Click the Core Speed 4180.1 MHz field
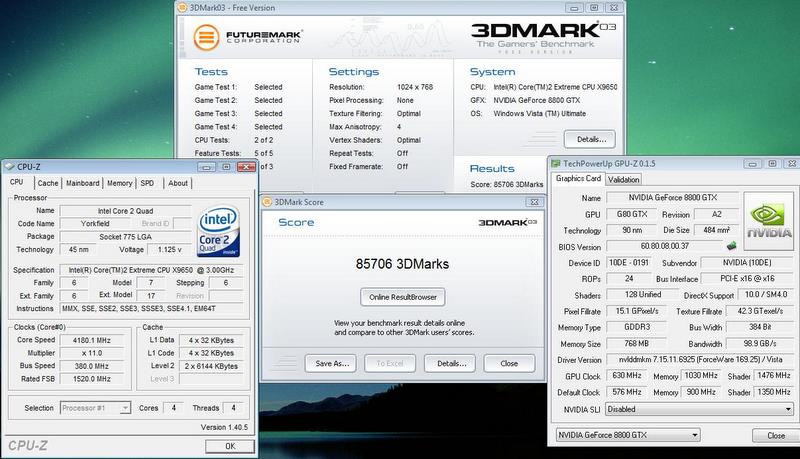 [92, 340]
